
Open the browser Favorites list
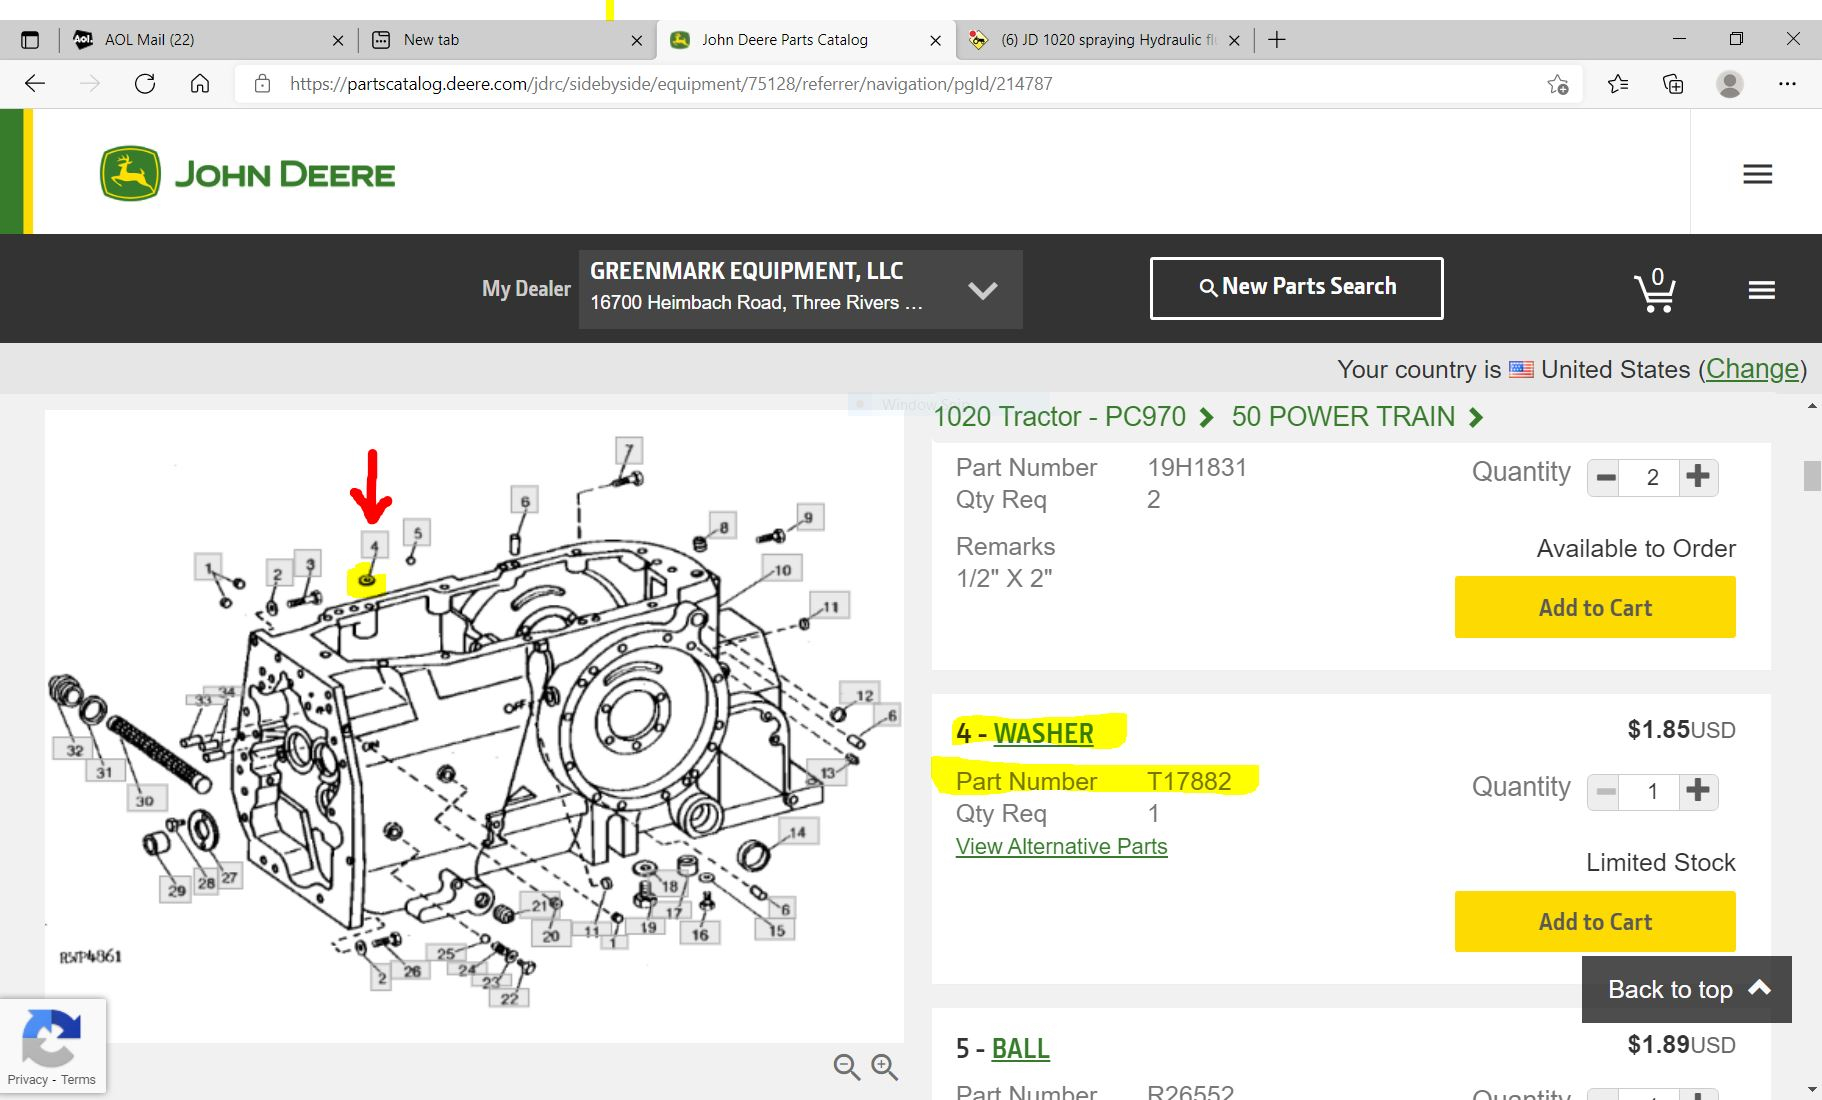[1618, 84]
